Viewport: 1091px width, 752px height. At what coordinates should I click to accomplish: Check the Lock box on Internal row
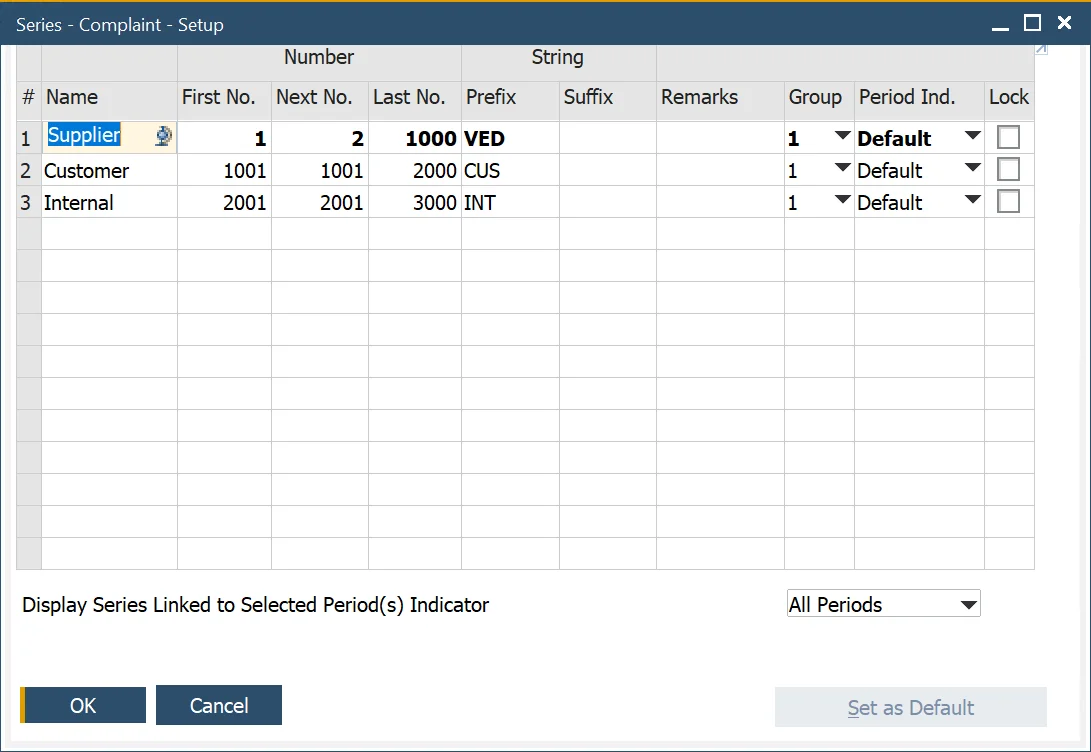click(1008, 202)
